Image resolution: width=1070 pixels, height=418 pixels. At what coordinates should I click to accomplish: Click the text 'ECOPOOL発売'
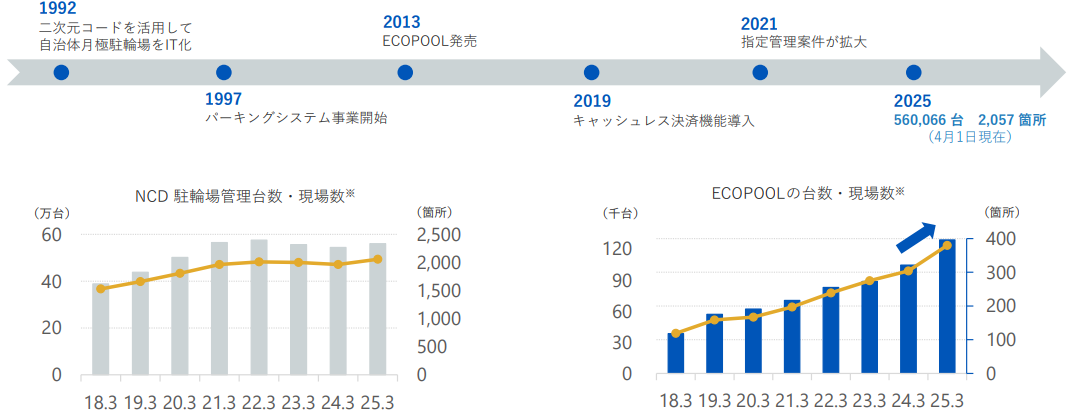tap(430, 41)
